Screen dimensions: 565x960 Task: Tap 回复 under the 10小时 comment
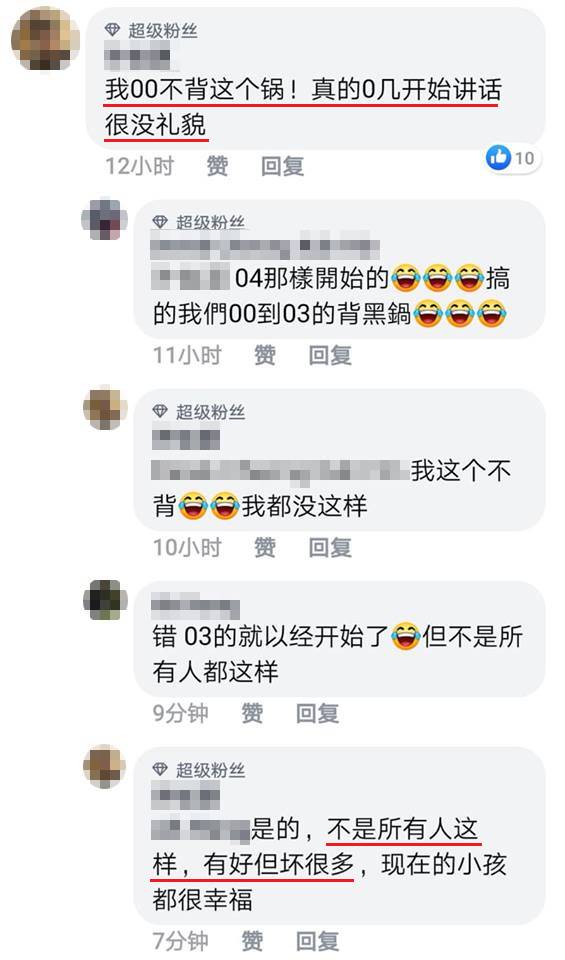(330, 547)
